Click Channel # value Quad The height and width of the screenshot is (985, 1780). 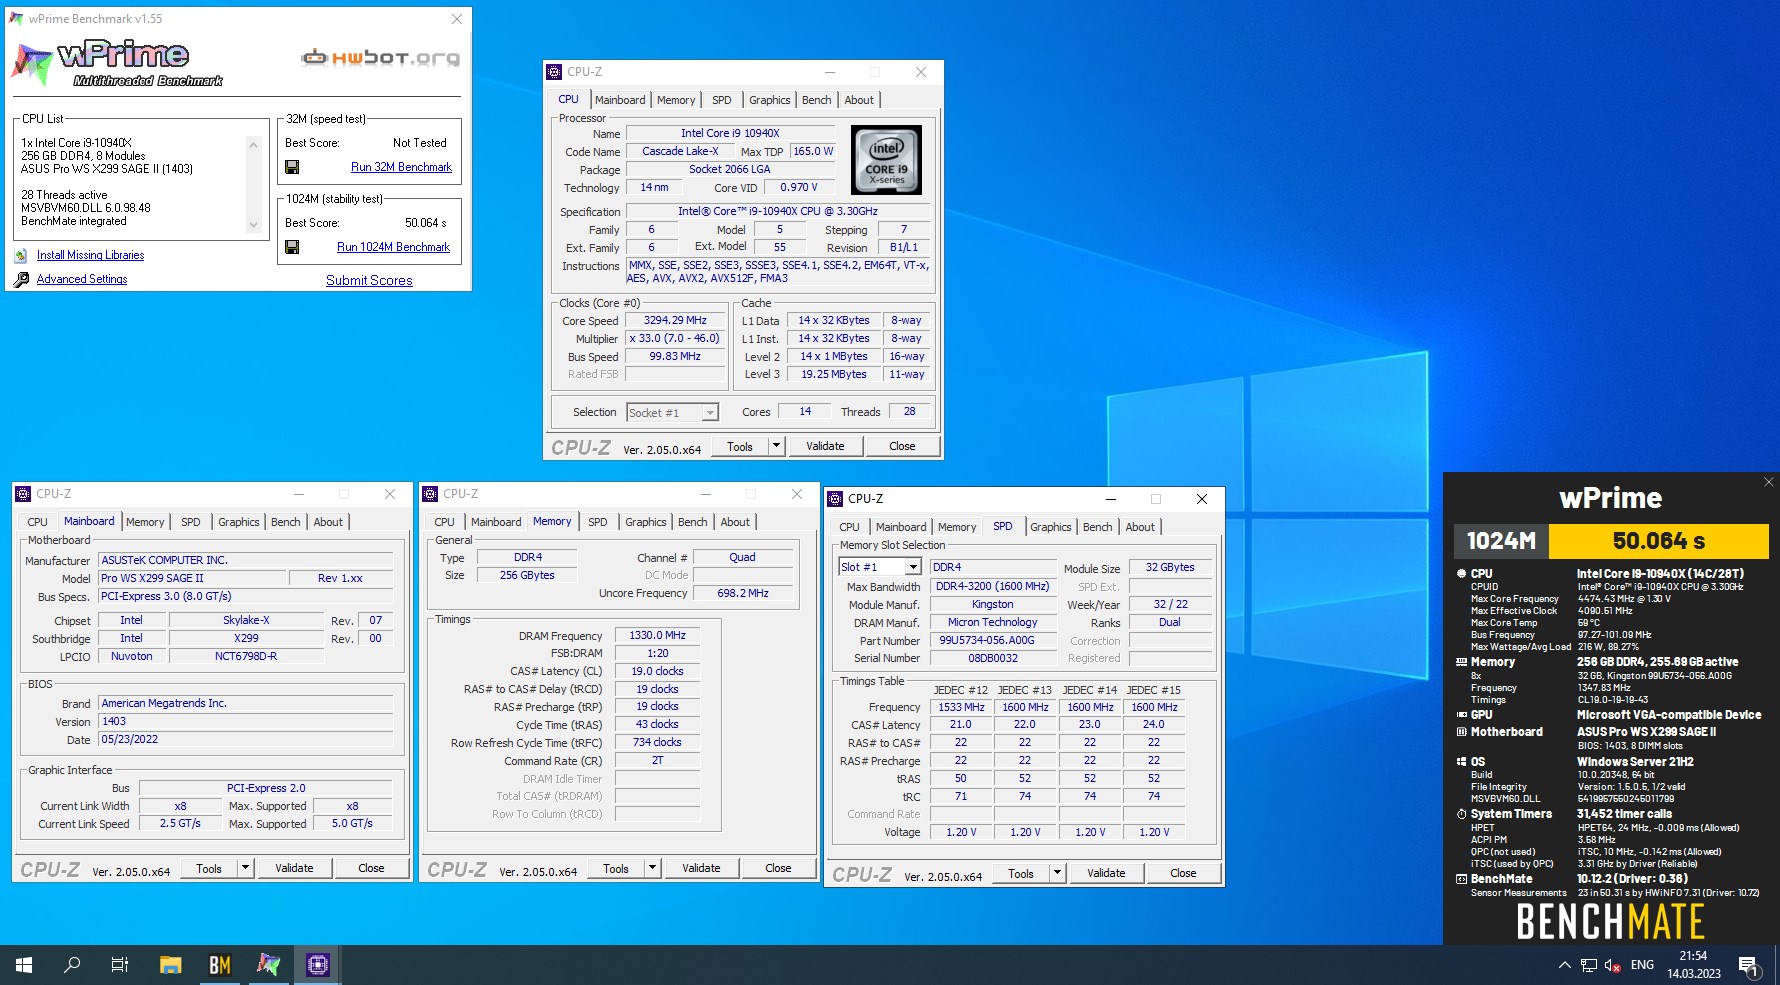743,557
